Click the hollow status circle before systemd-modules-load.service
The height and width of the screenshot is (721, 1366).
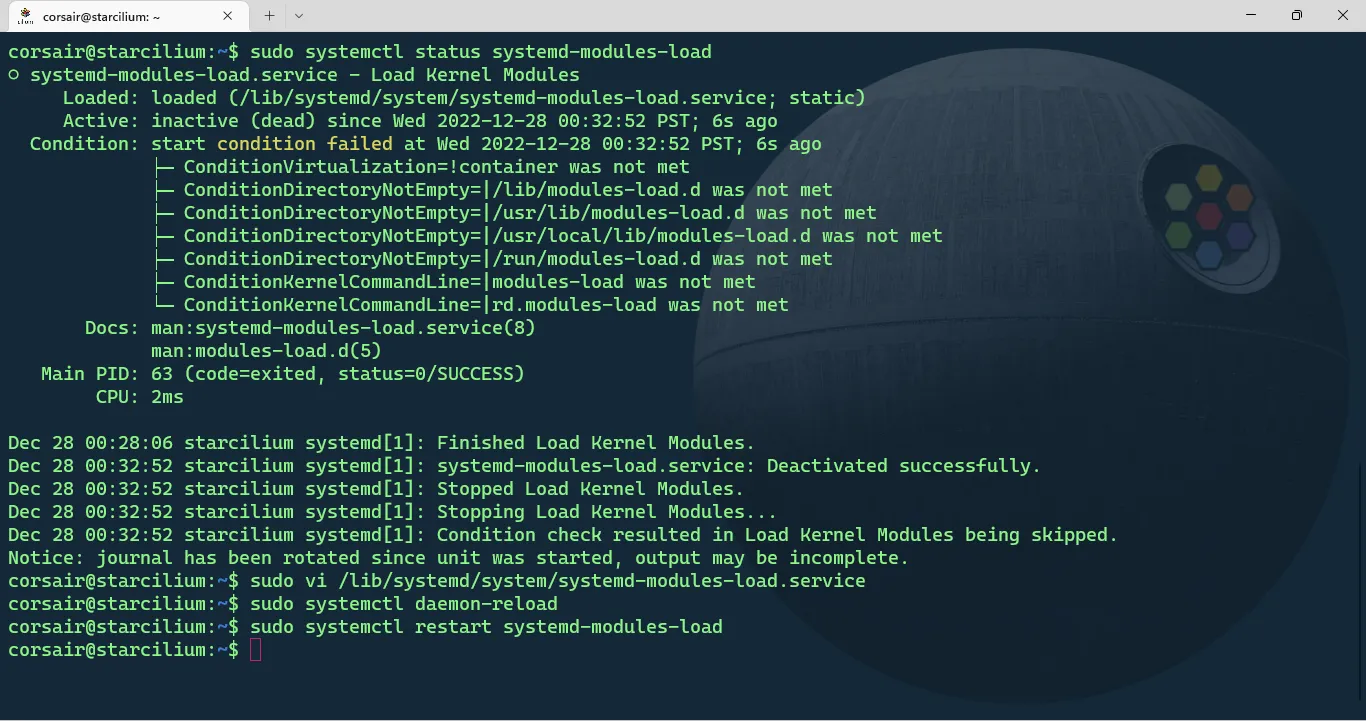tap(14, 75)
